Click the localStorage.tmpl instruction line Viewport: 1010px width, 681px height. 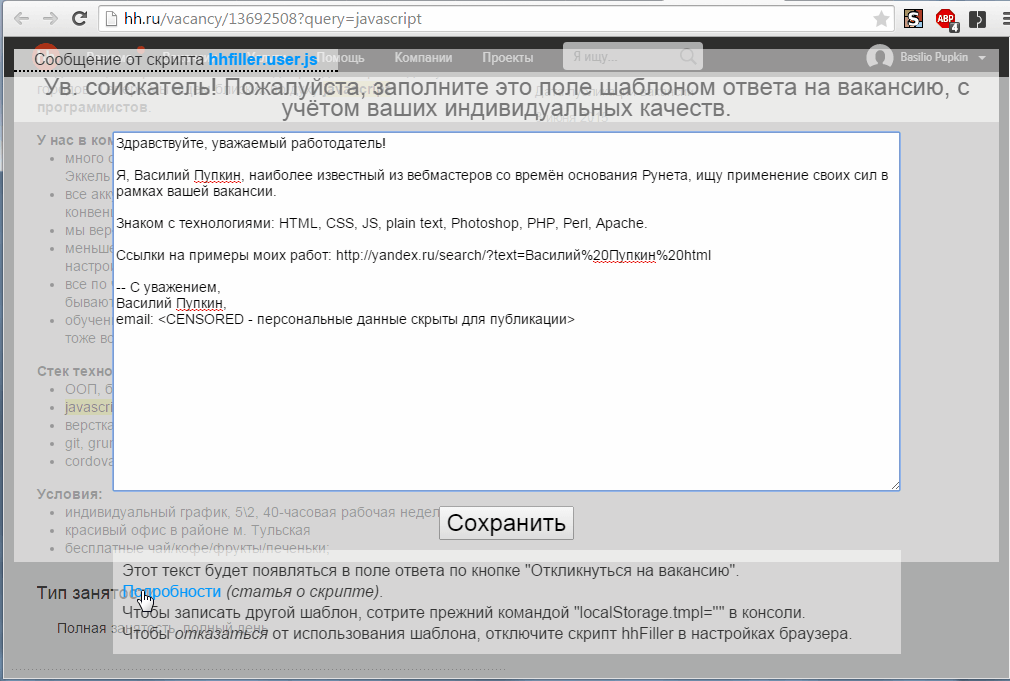pyautogui.click(x=464, y=613)
